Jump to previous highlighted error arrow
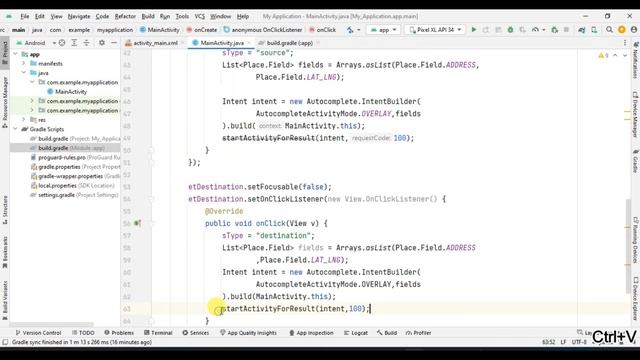 click(x=615, y=56)
